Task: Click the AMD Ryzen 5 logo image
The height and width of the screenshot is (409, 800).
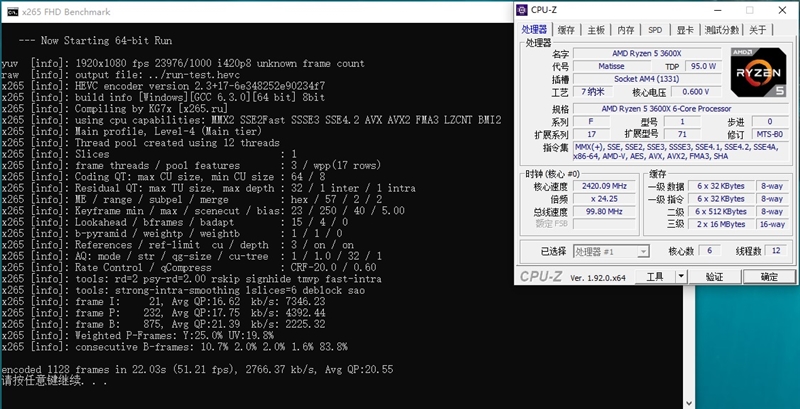Action: 758,72
